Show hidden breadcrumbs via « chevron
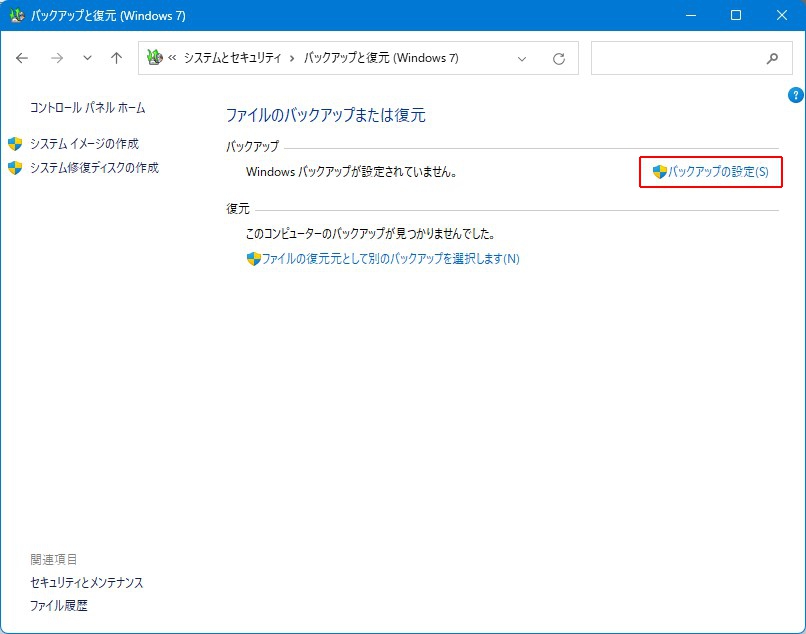Screen dimensions: 806x634 coord(172,58)
